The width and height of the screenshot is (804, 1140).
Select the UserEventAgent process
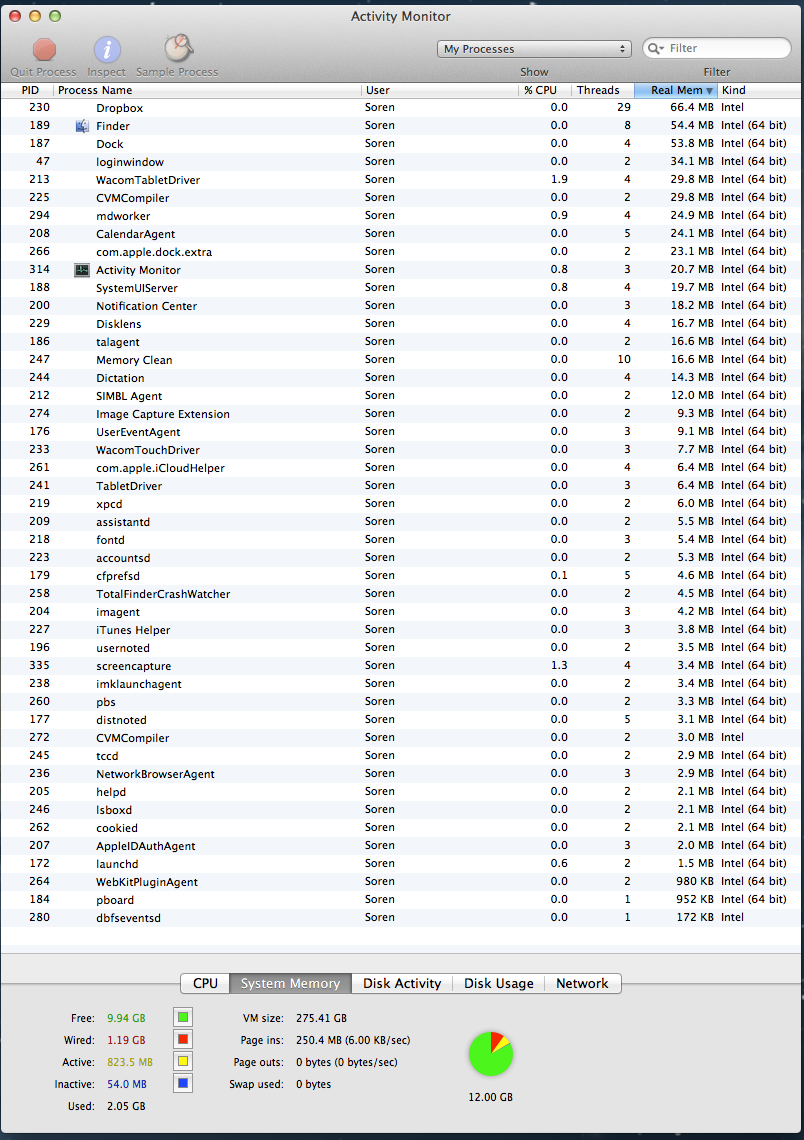click(x=402, y=432)
